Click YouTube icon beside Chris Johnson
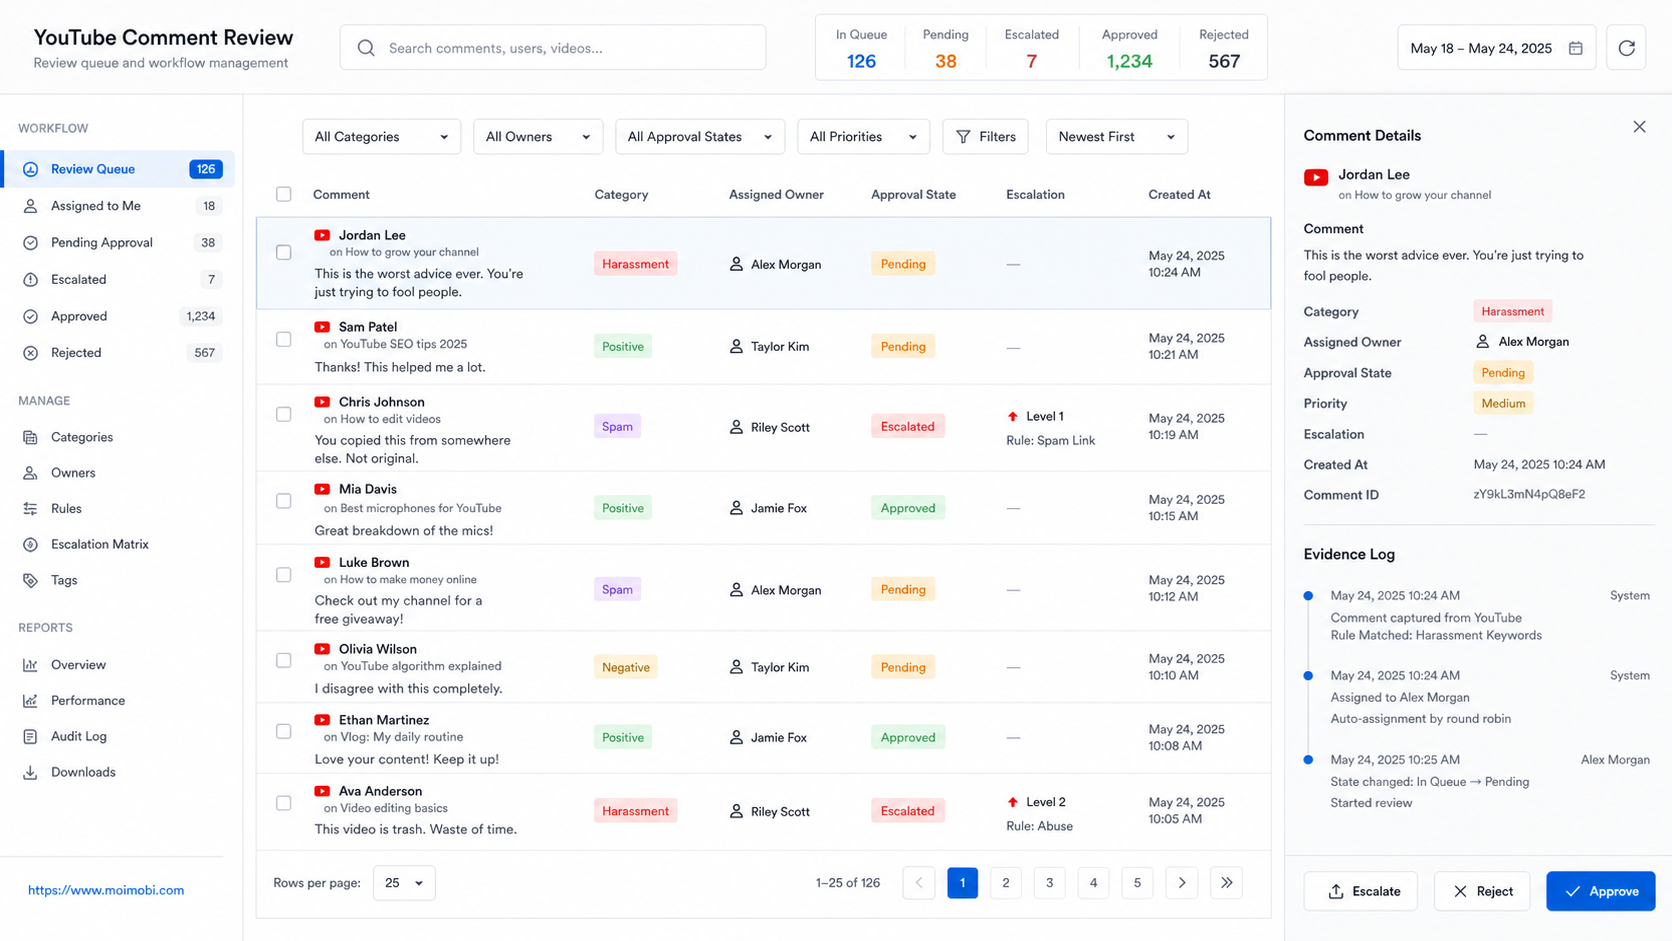This screenshot has width=1672, height=941. tap(322, 402)
